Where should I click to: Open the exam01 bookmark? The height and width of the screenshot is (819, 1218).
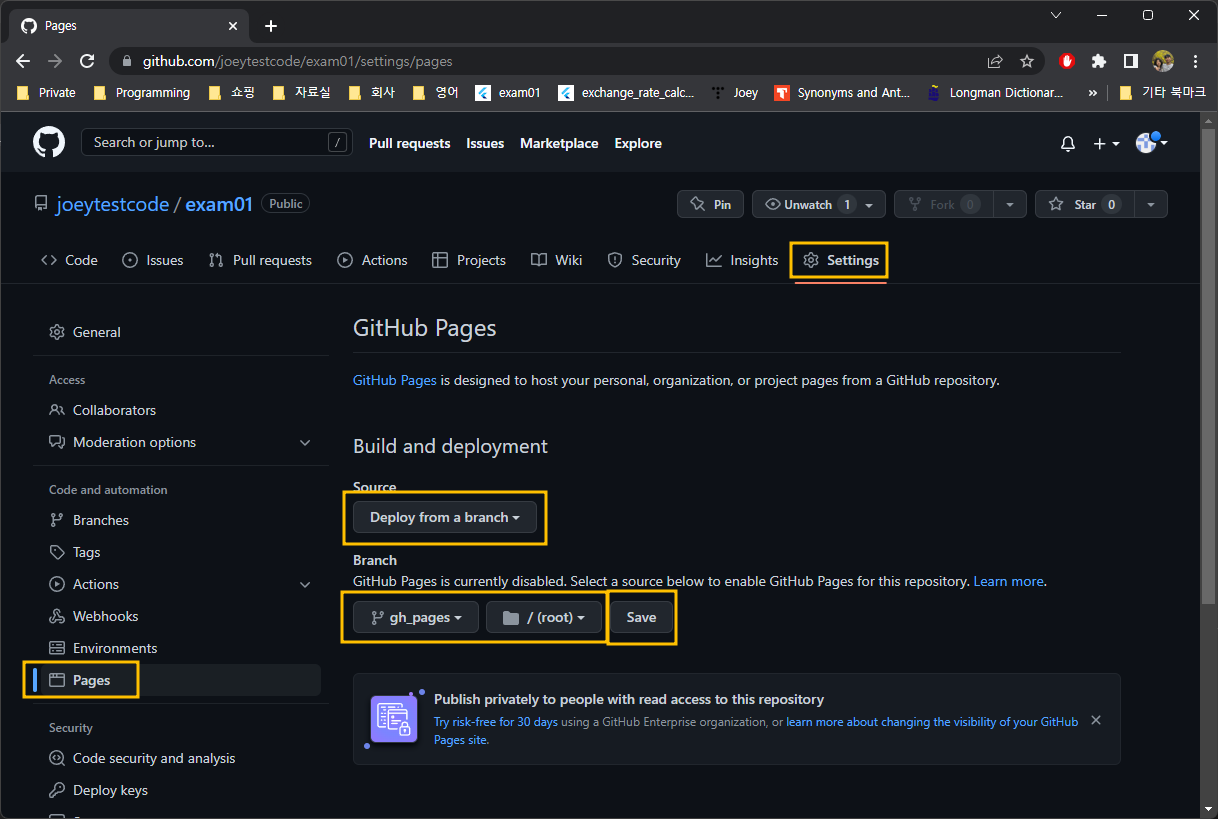click(508, 92)
